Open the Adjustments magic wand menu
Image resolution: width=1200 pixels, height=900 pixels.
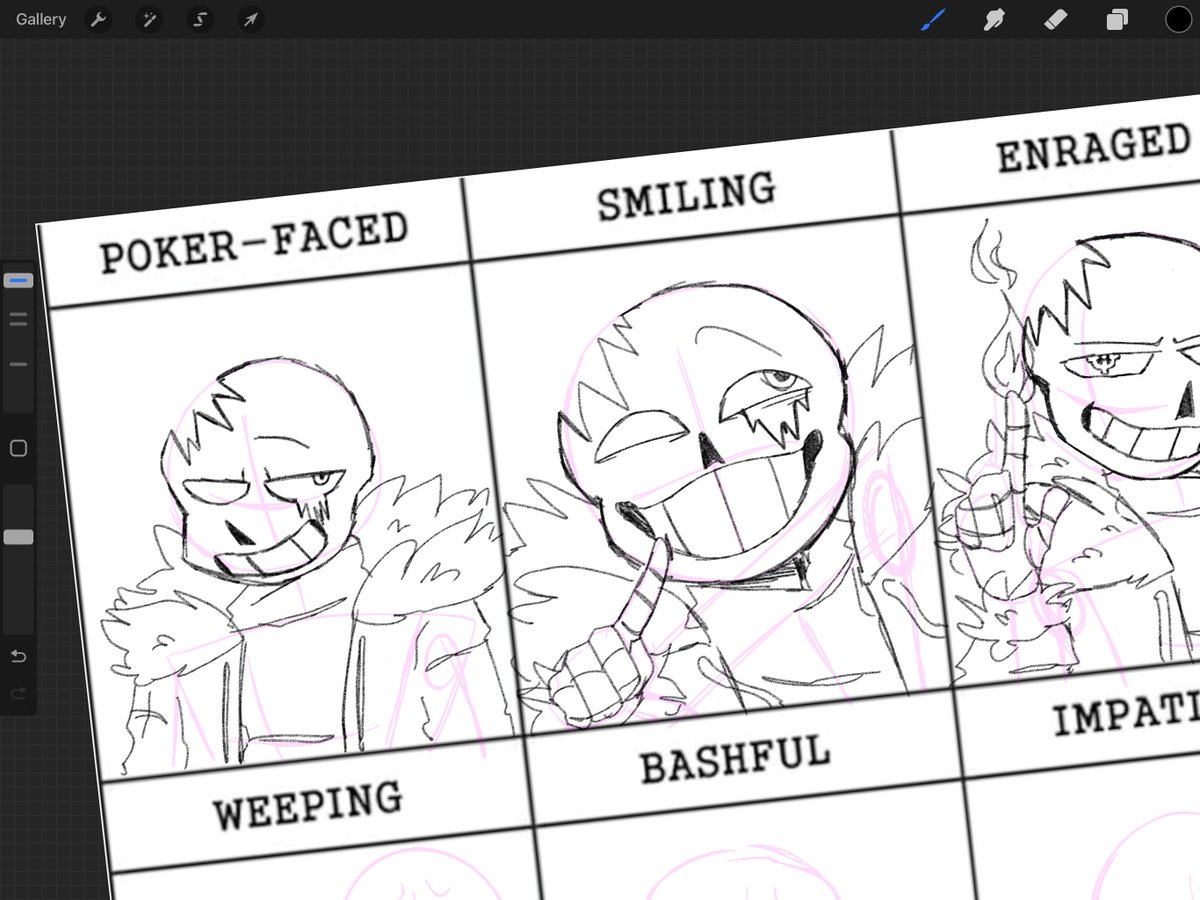[149, 19]
